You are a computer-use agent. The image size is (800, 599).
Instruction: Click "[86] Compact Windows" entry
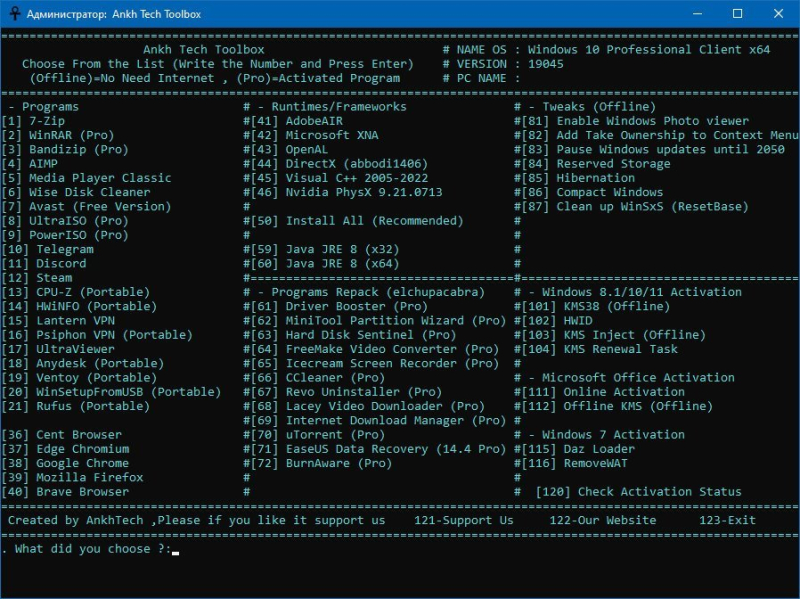[x=592, y=192]
